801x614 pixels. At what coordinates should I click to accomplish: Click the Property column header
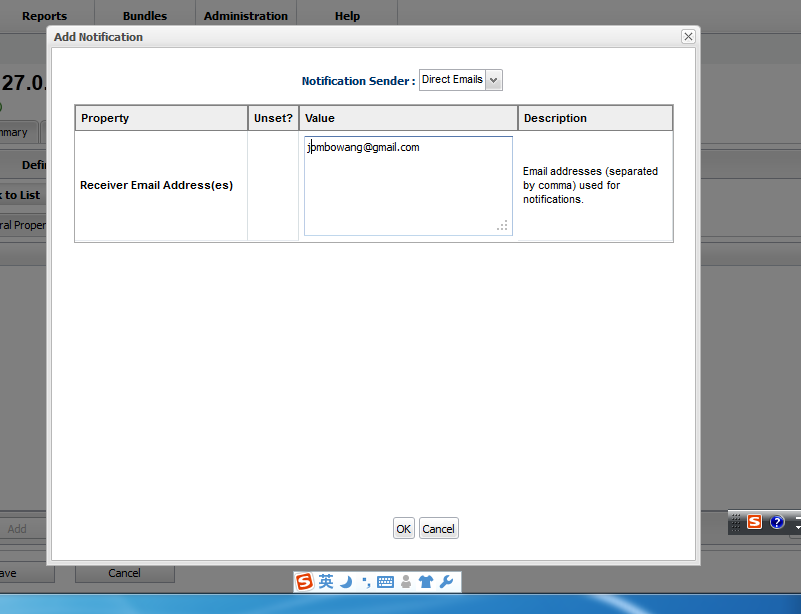click(x=161, y=118)
